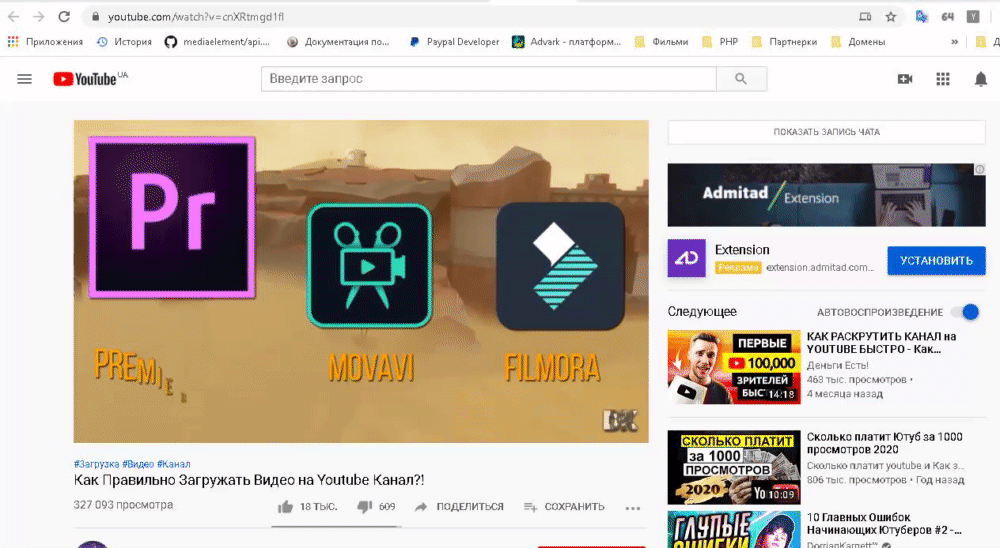Viewport: 1000px width, 548px height.
Task: Click channel name Деньги Есть!
Action: click(837, 365)
